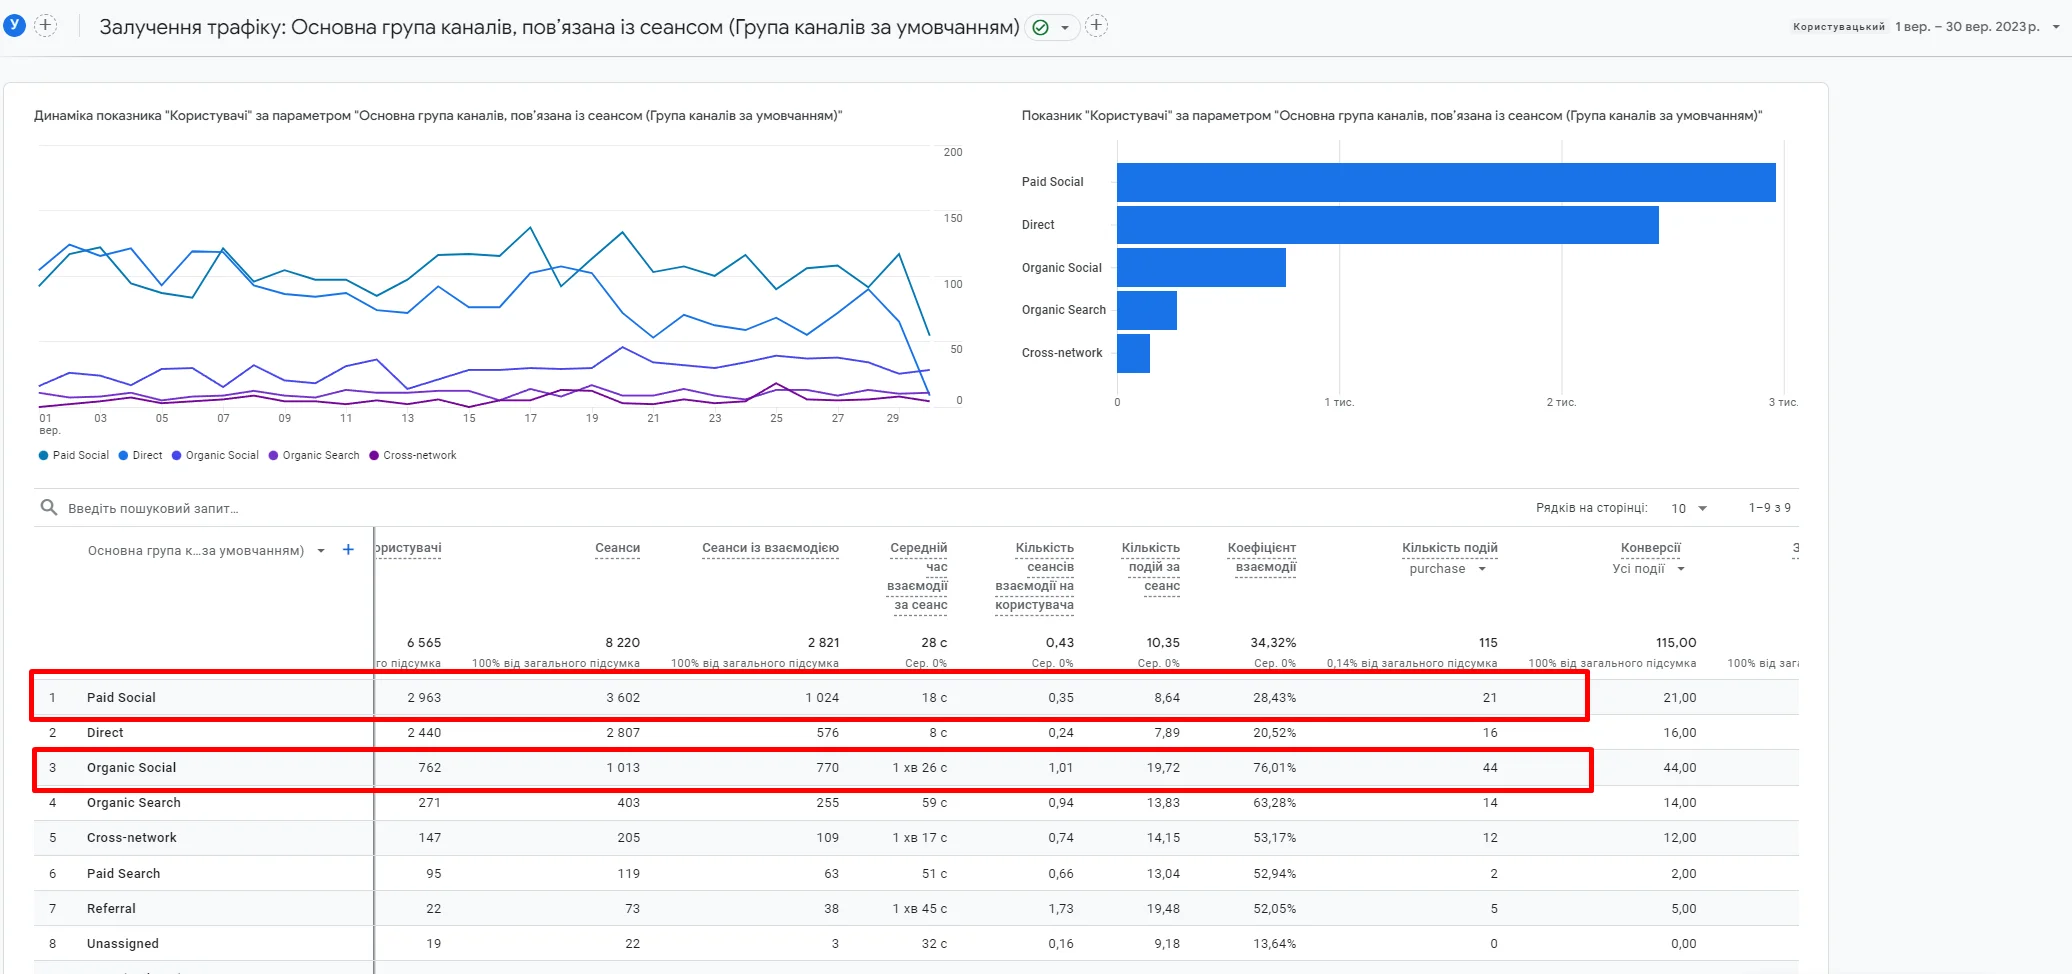This screenshot has height=974, width=2072.
Task: Open the Усі події conversions dropdown
Action: coord(1648,569)
